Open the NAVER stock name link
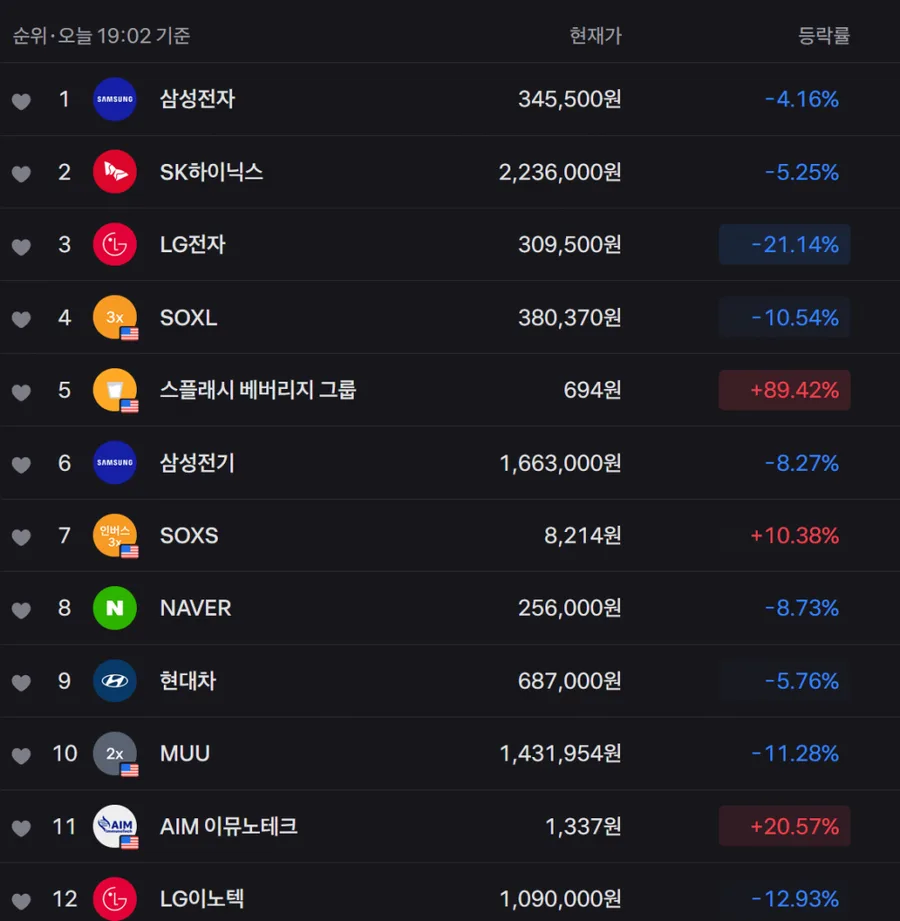Image resolution: width=900 pixels, height=921 pixels. pyautogui.click(x=196, y=608)
